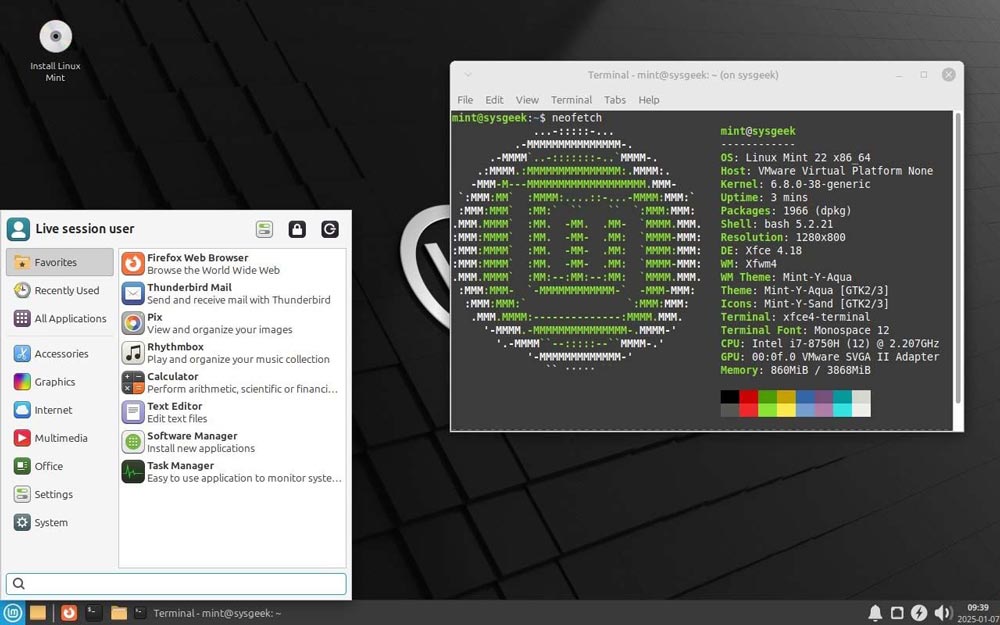Open the settings manager icon in menu header
Image resolution: width=1000 pixels, height=625 pixels.
point(264,230)
